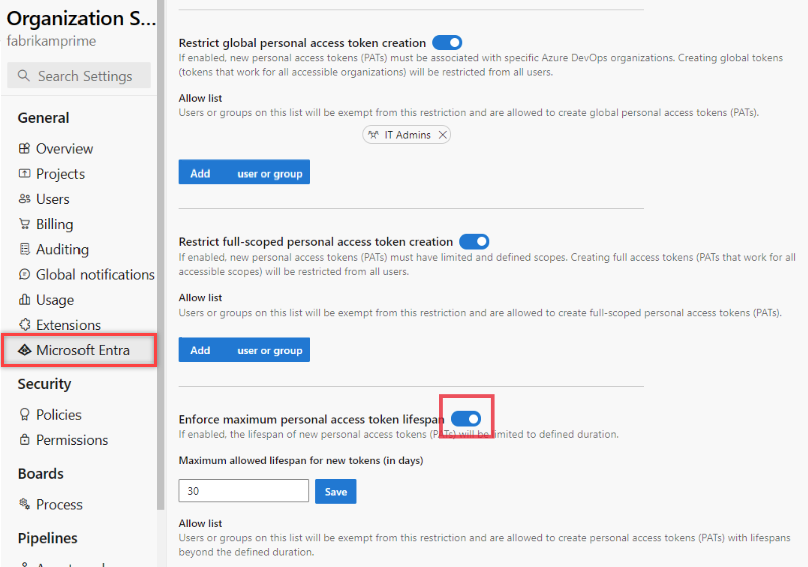The image size is (808, 567).
Task: Click the maximum lifespan days input field
Action: [244, 491]
